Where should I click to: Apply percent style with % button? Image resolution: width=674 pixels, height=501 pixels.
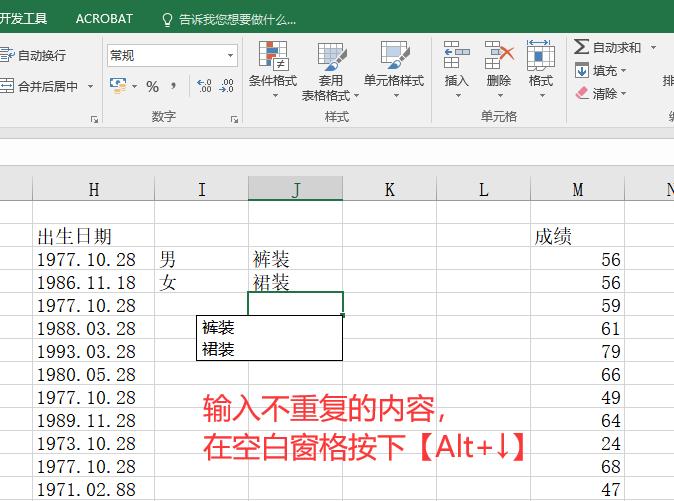click(152, 87)
